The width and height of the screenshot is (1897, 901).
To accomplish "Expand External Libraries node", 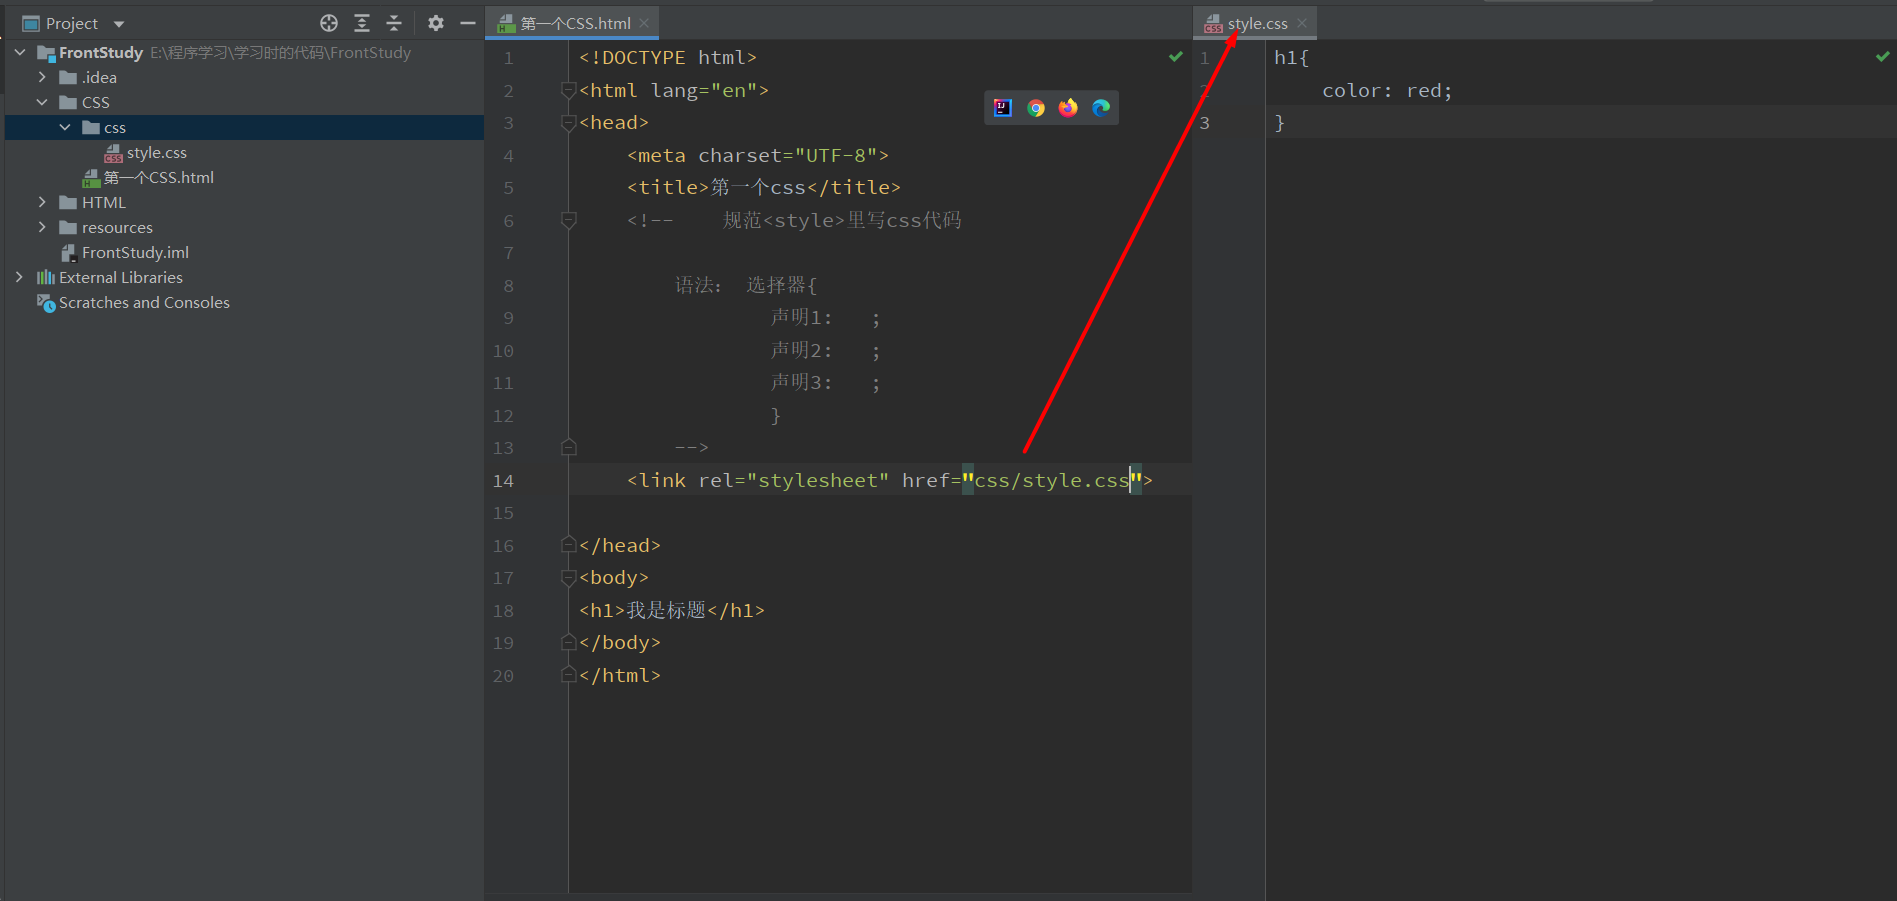I will point(20,277).
